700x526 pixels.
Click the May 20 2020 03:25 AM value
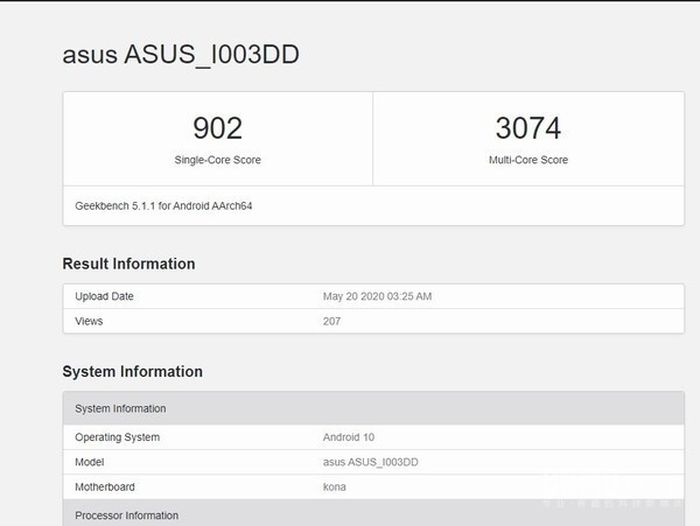377,297
